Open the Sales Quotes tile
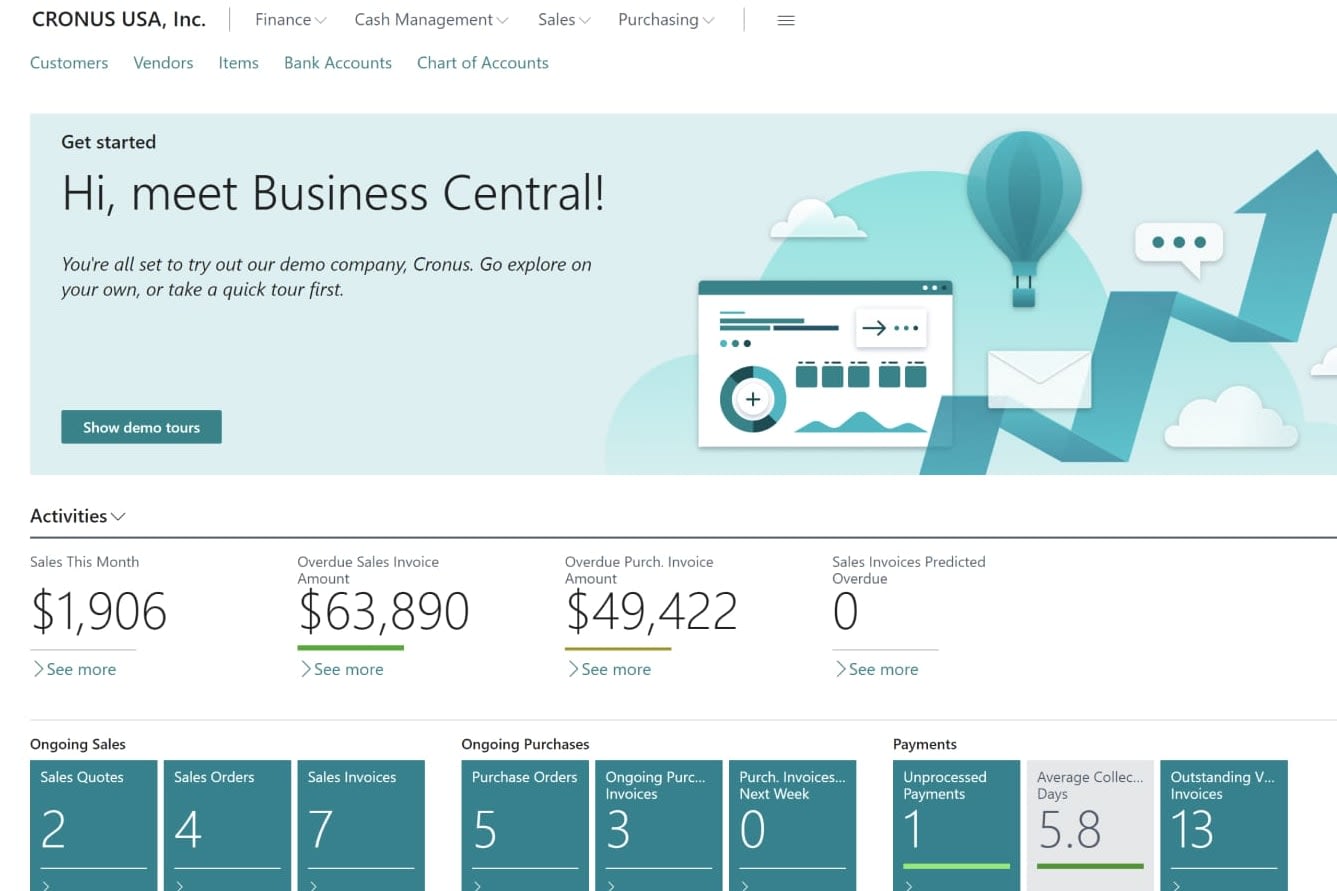1337x891 pixels. (x=94, y=826)
